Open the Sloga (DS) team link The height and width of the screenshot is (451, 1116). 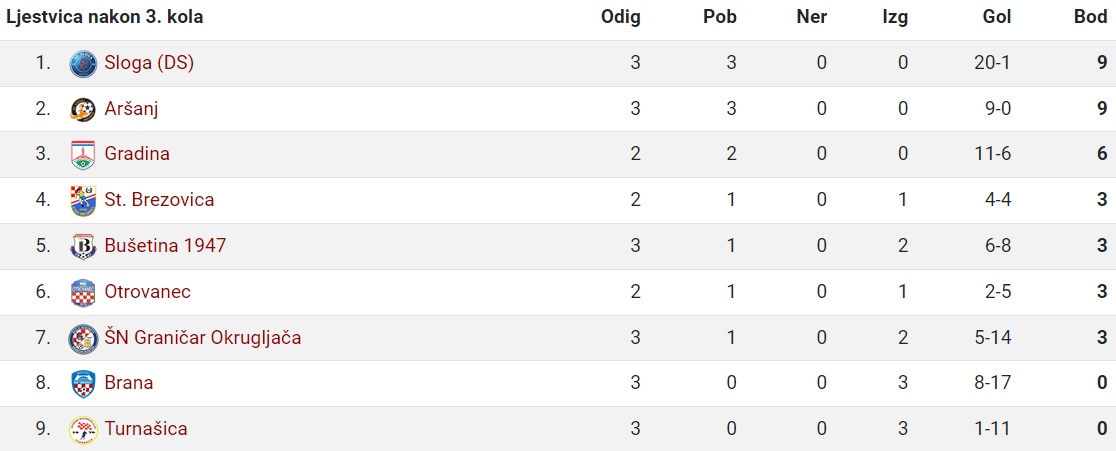[x=149, y=63]
